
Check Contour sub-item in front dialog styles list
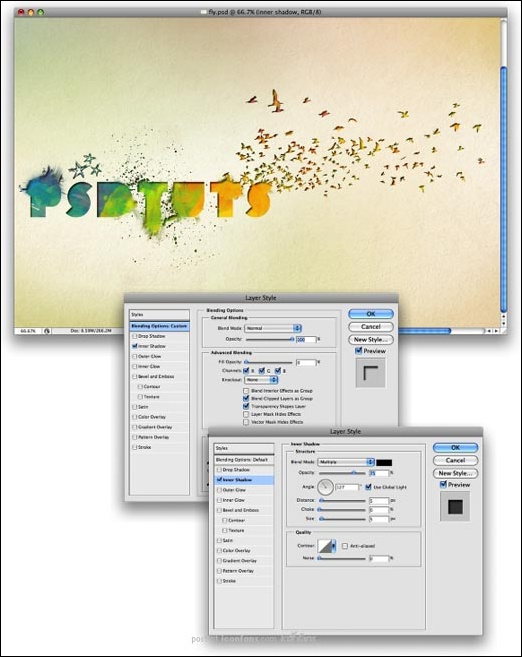(225, 520)
